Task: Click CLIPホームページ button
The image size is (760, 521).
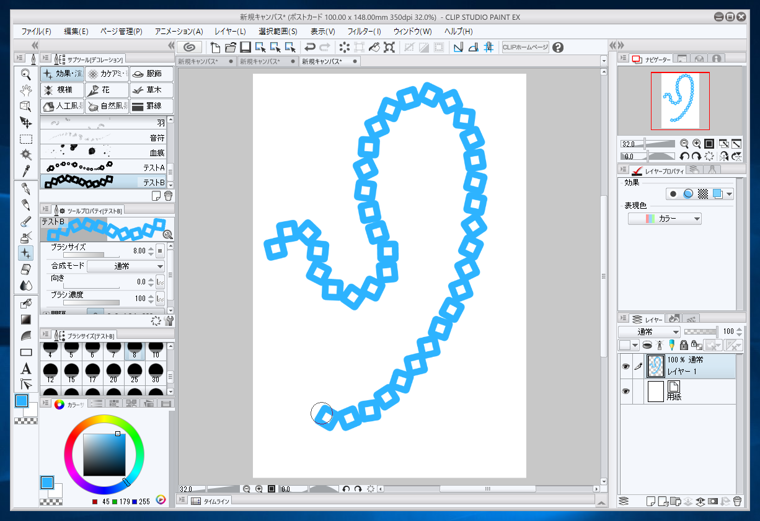Action: [x=525, y=47]
